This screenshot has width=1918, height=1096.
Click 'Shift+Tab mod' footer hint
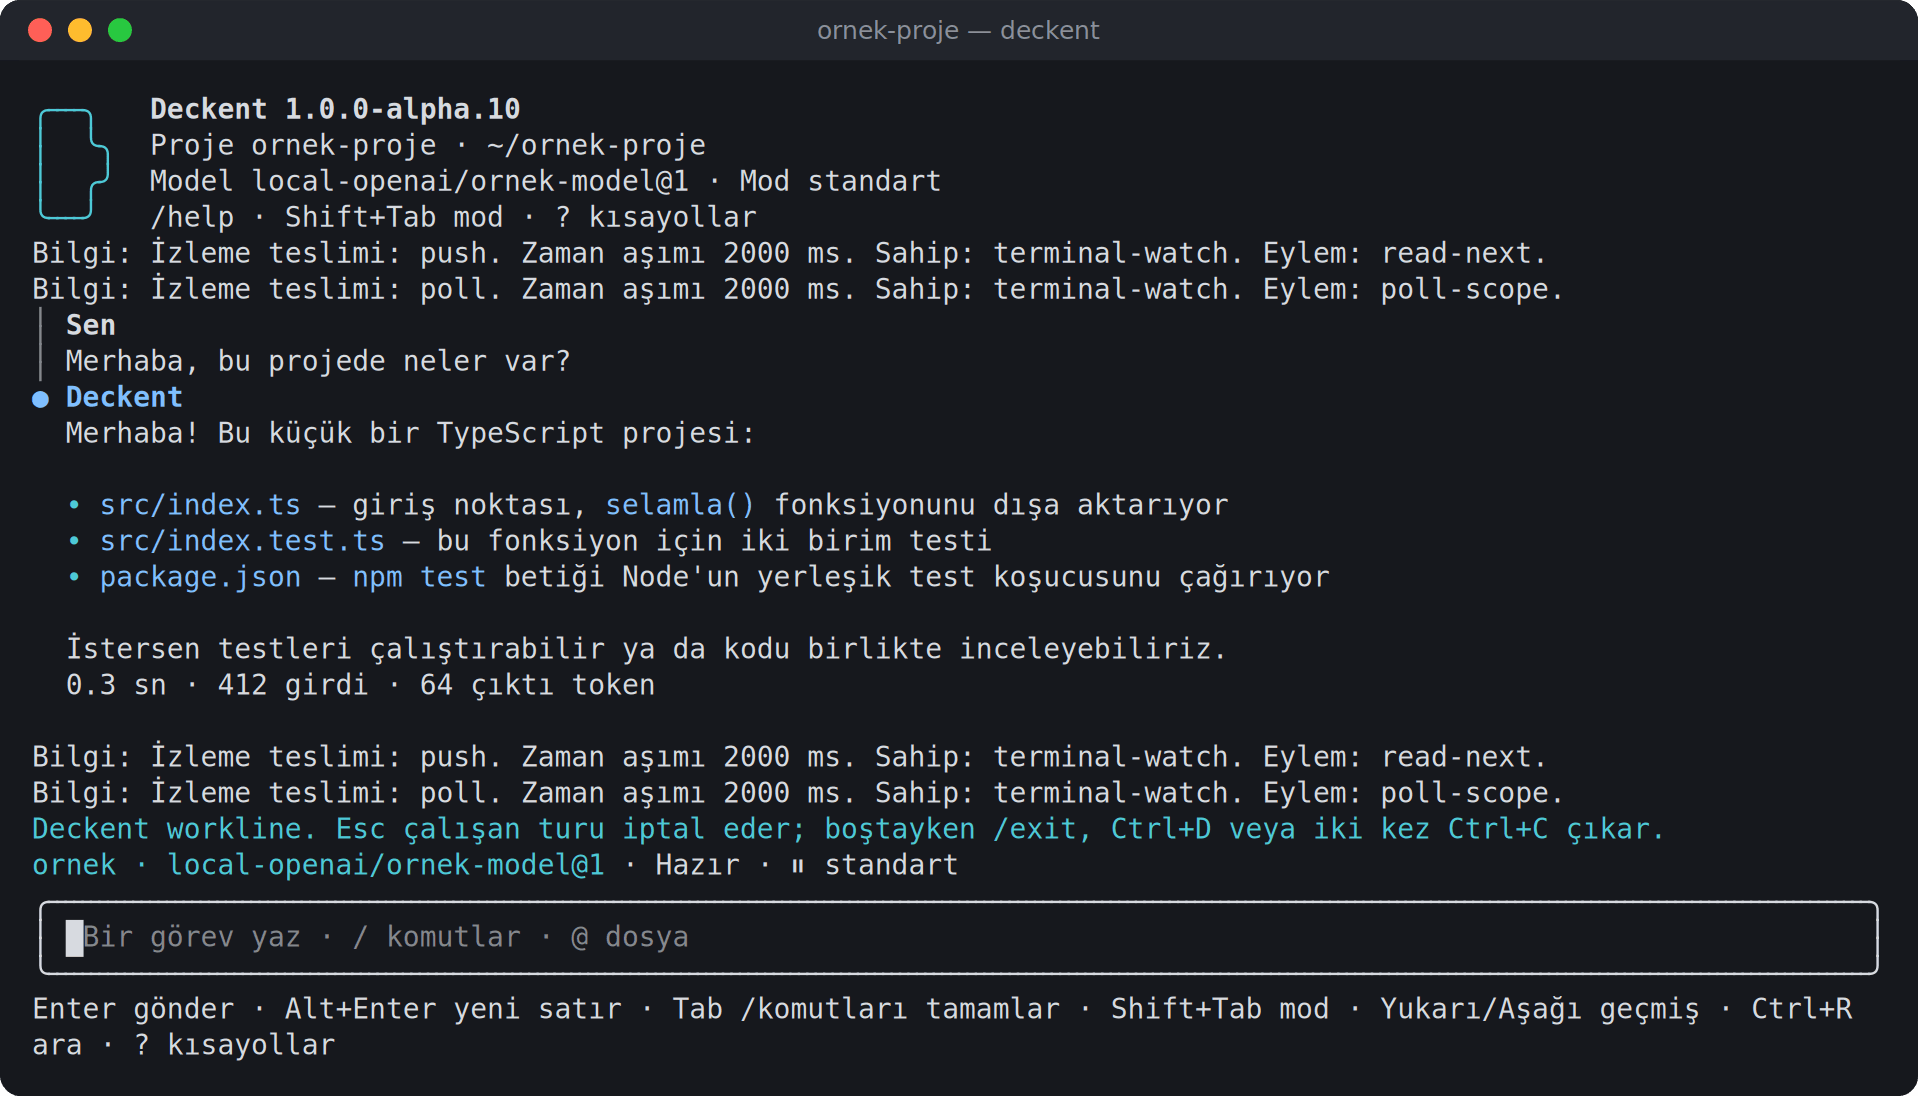[x=1220, y=1009]
